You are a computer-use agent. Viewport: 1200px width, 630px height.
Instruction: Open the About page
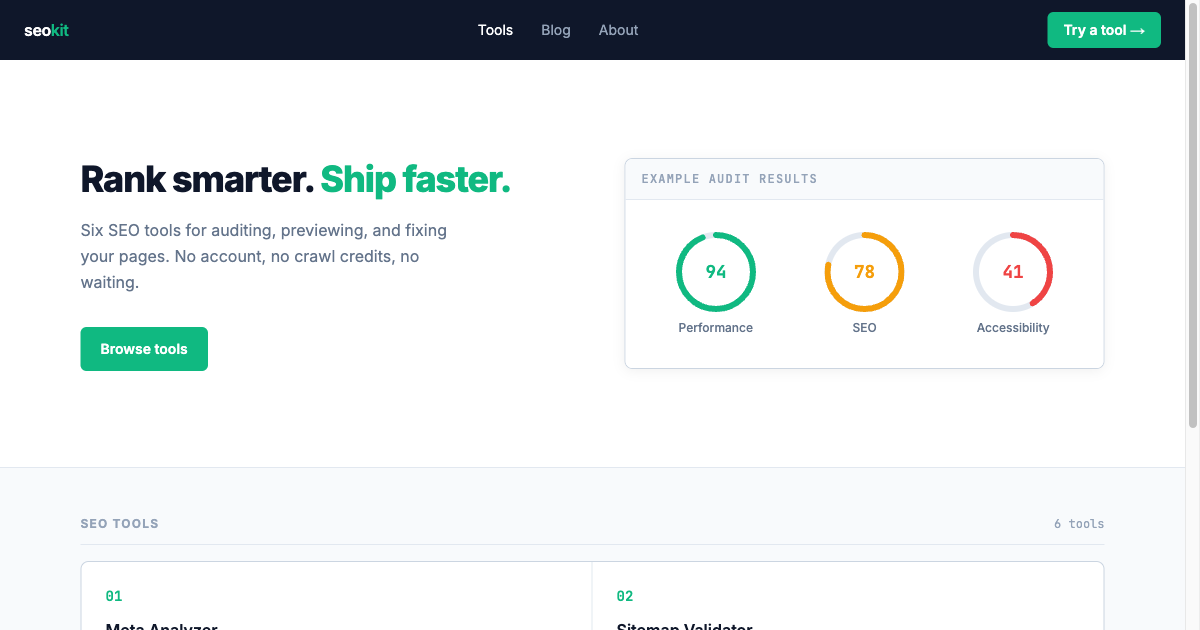[618, 30]
